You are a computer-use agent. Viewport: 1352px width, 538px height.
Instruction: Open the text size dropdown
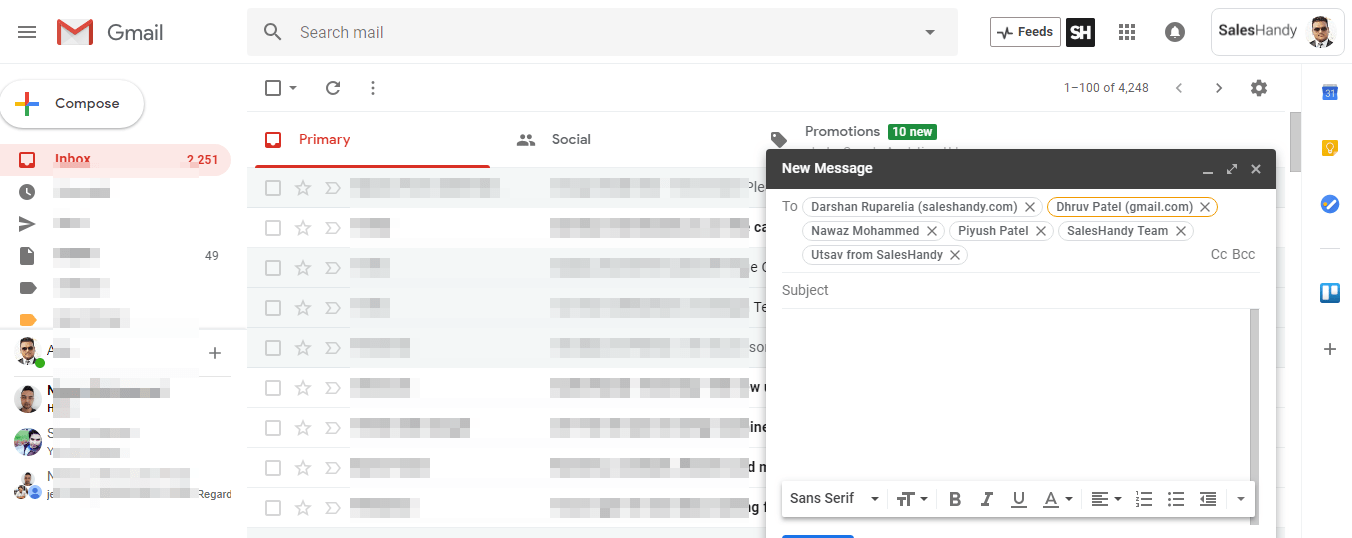pos(912,499)
